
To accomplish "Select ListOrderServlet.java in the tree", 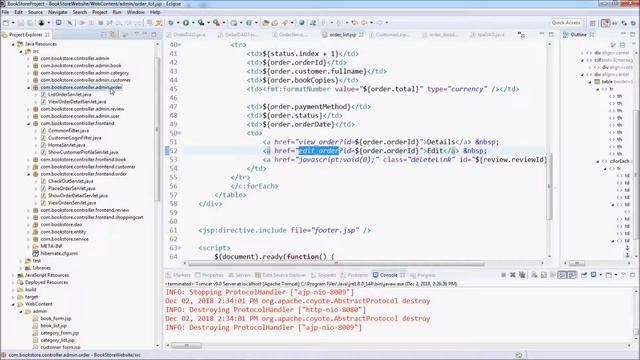I will [x=69, y=95].
